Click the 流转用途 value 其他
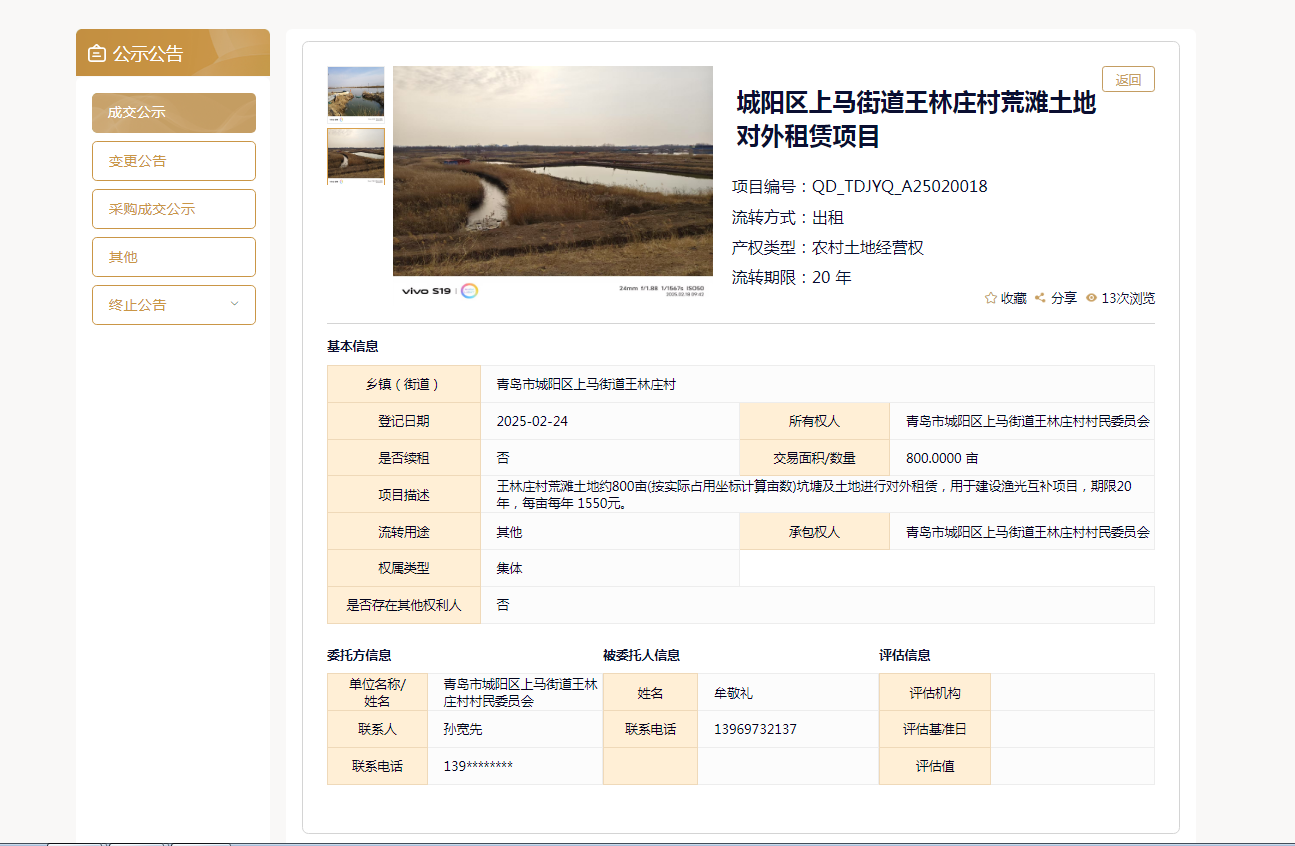Screen dimensions: 1295x846 point(509,532)
